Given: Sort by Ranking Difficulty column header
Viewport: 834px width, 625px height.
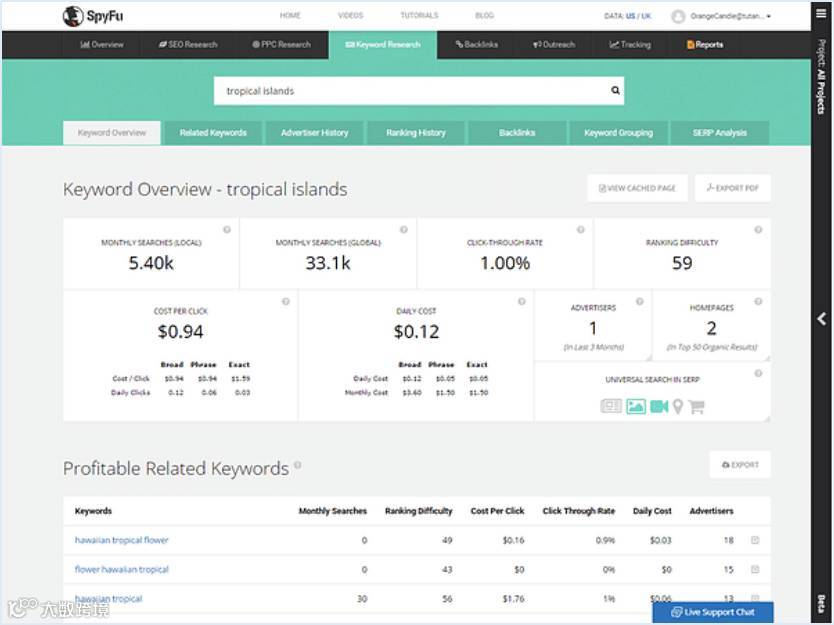Looking at the screenshot, I should click(x=419, y=511).
